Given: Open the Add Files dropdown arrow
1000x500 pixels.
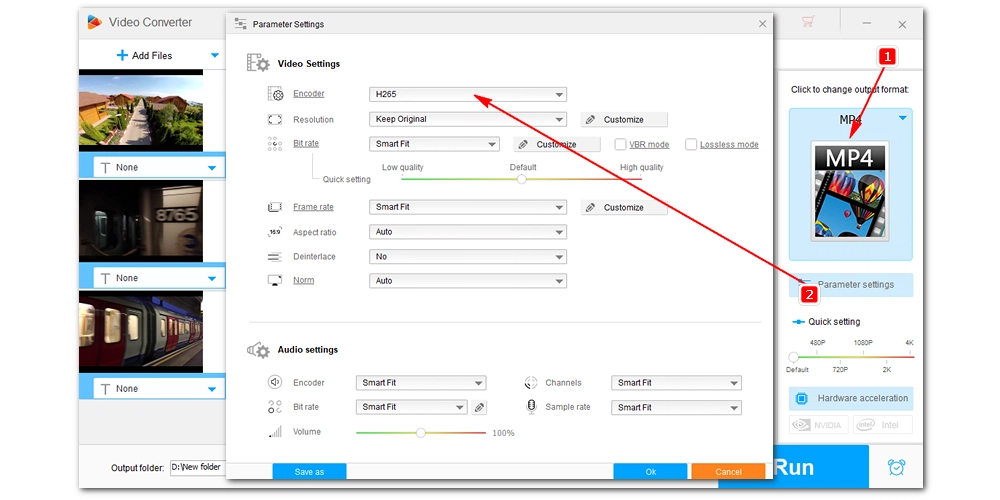Looking at the screenshot, I should [x=214, y=56].
